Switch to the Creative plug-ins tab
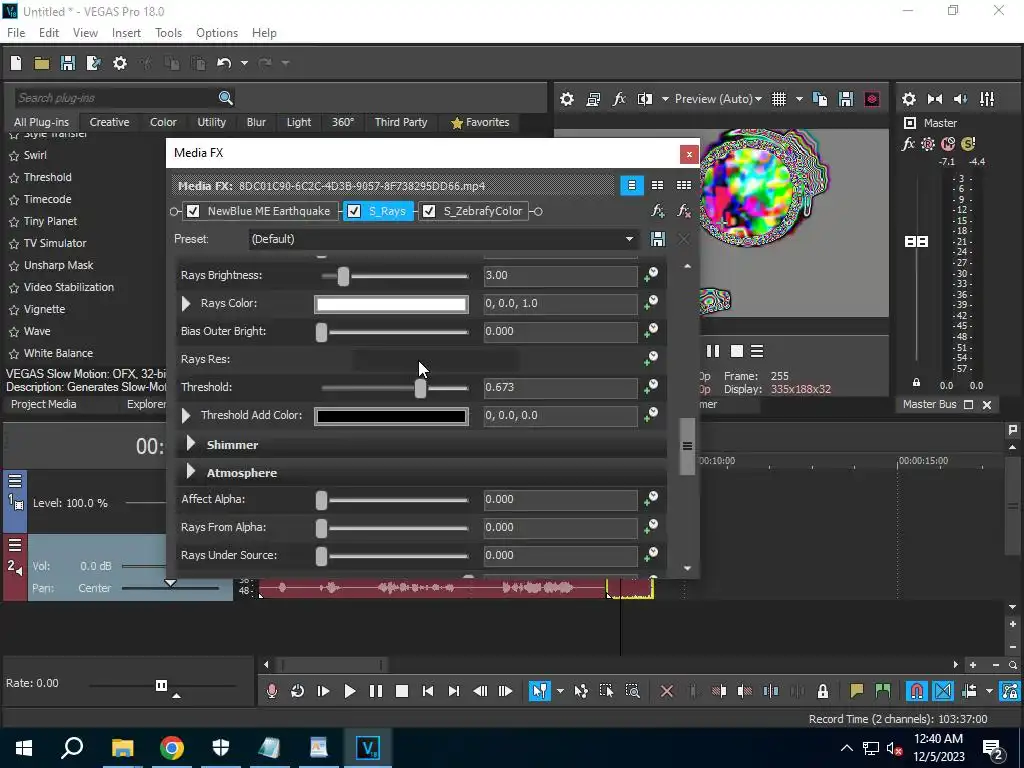The image size is (1024, 768). pyautogui.click(x=109, y=122)
